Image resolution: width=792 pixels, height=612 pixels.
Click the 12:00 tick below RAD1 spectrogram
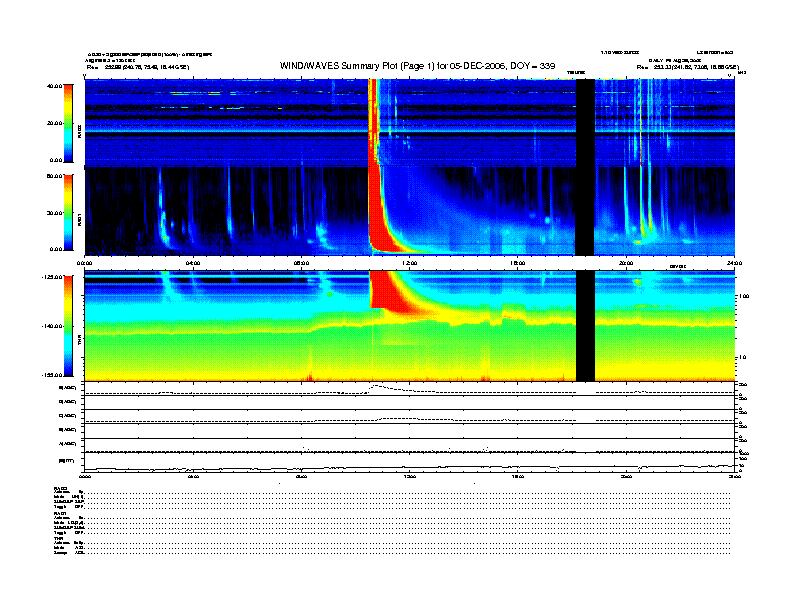pyautogui.click(x=410, y=263)
